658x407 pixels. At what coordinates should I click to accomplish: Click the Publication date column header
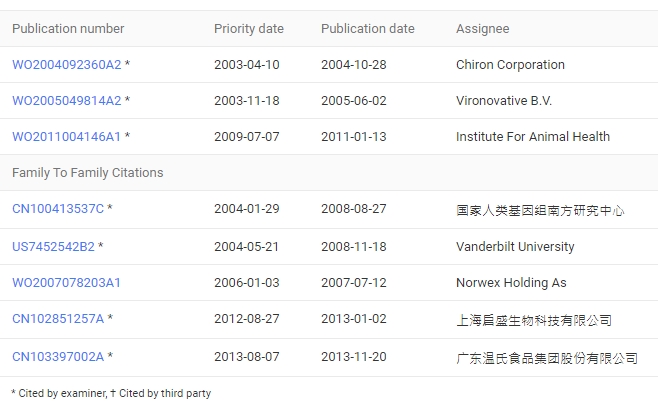tap(367, 29)
